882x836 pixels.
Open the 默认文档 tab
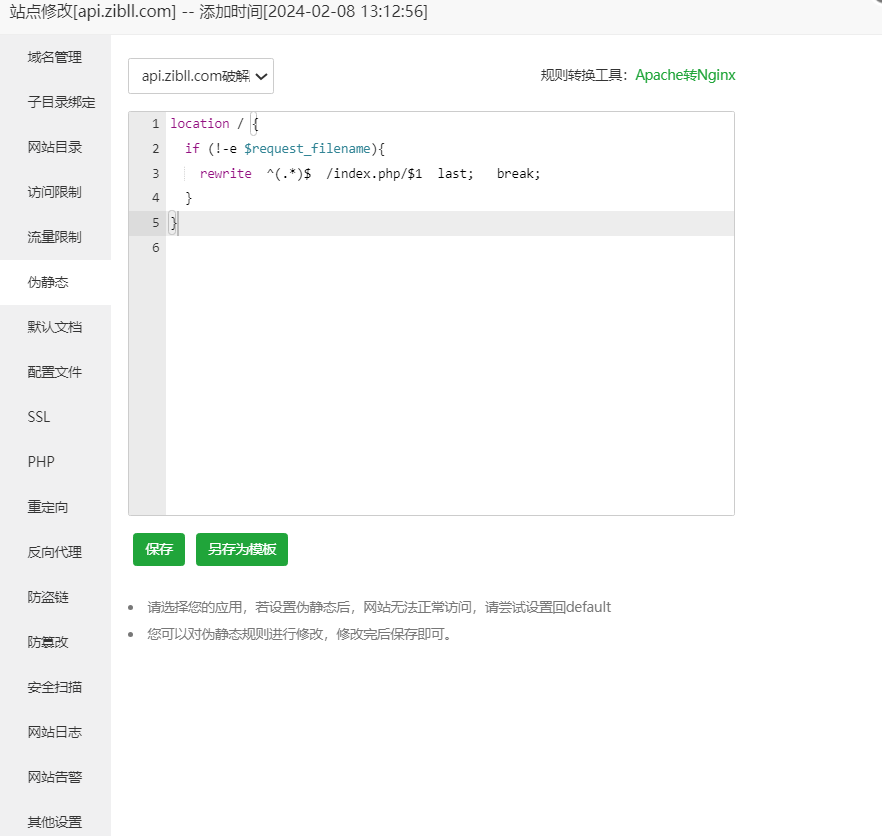click(x=55, y=327)
